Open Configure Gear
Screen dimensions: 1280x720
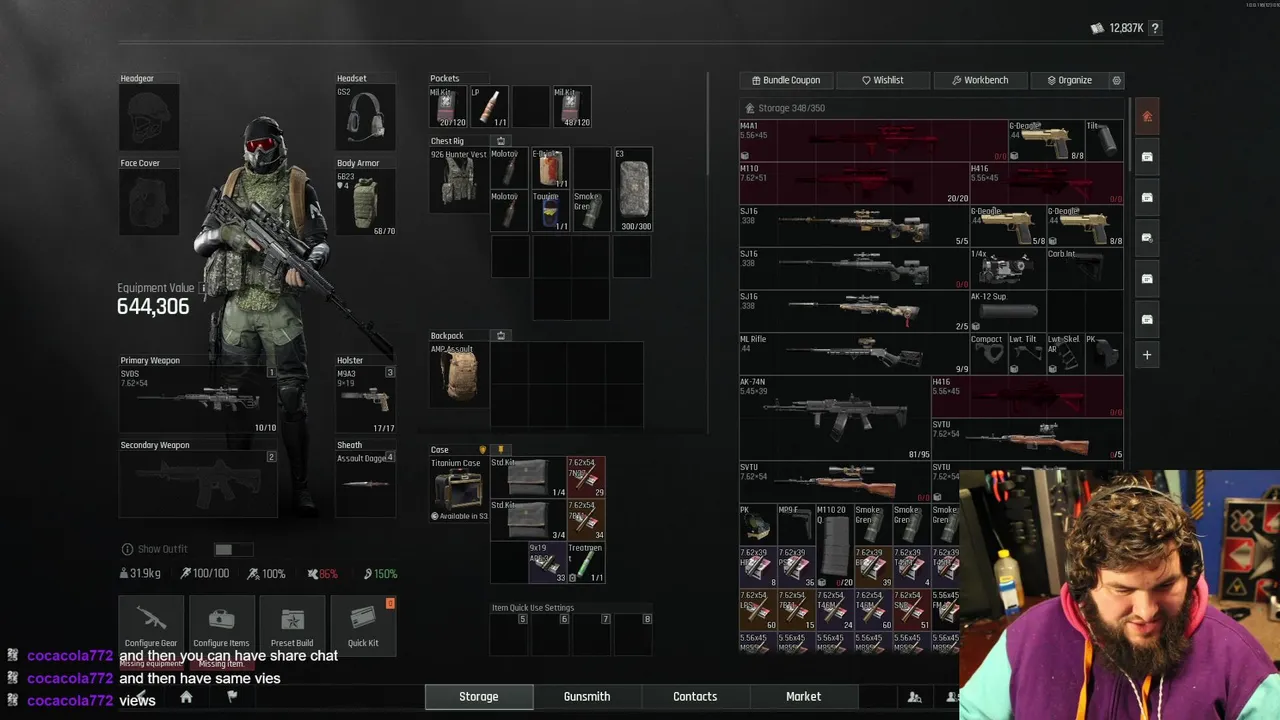pos(151,625)
